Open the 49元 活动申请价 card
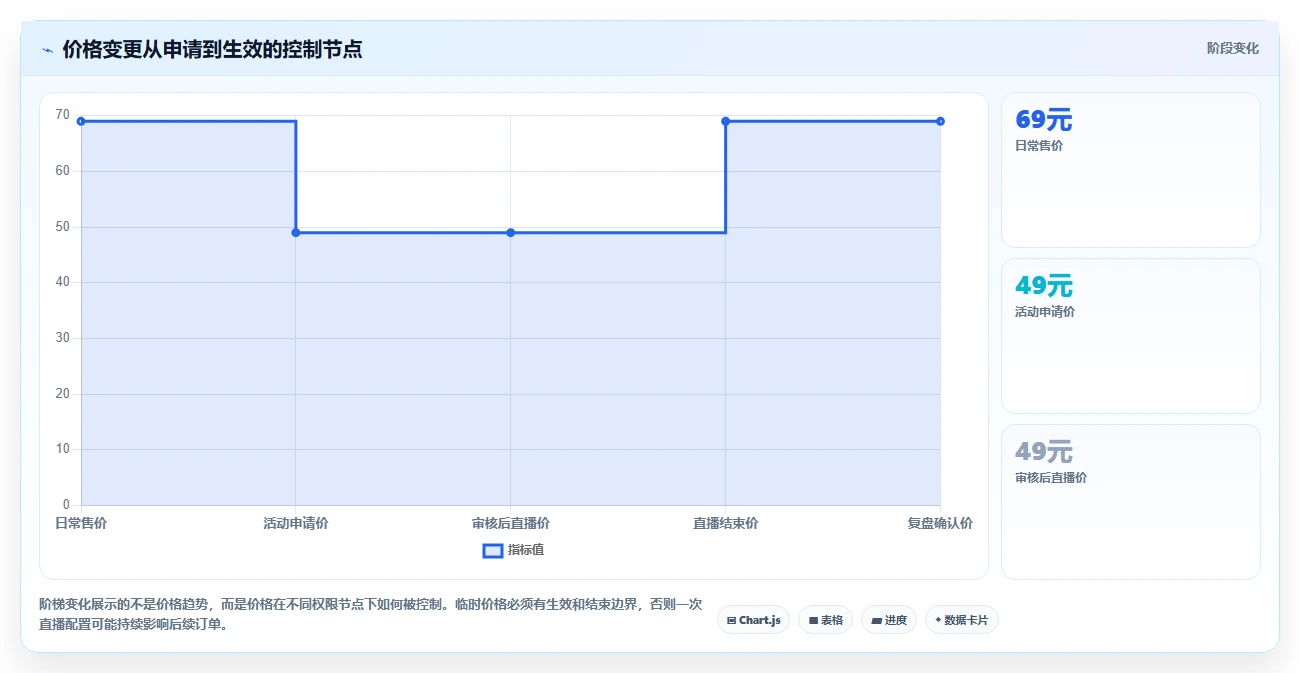 click(x=1131, y=336)
